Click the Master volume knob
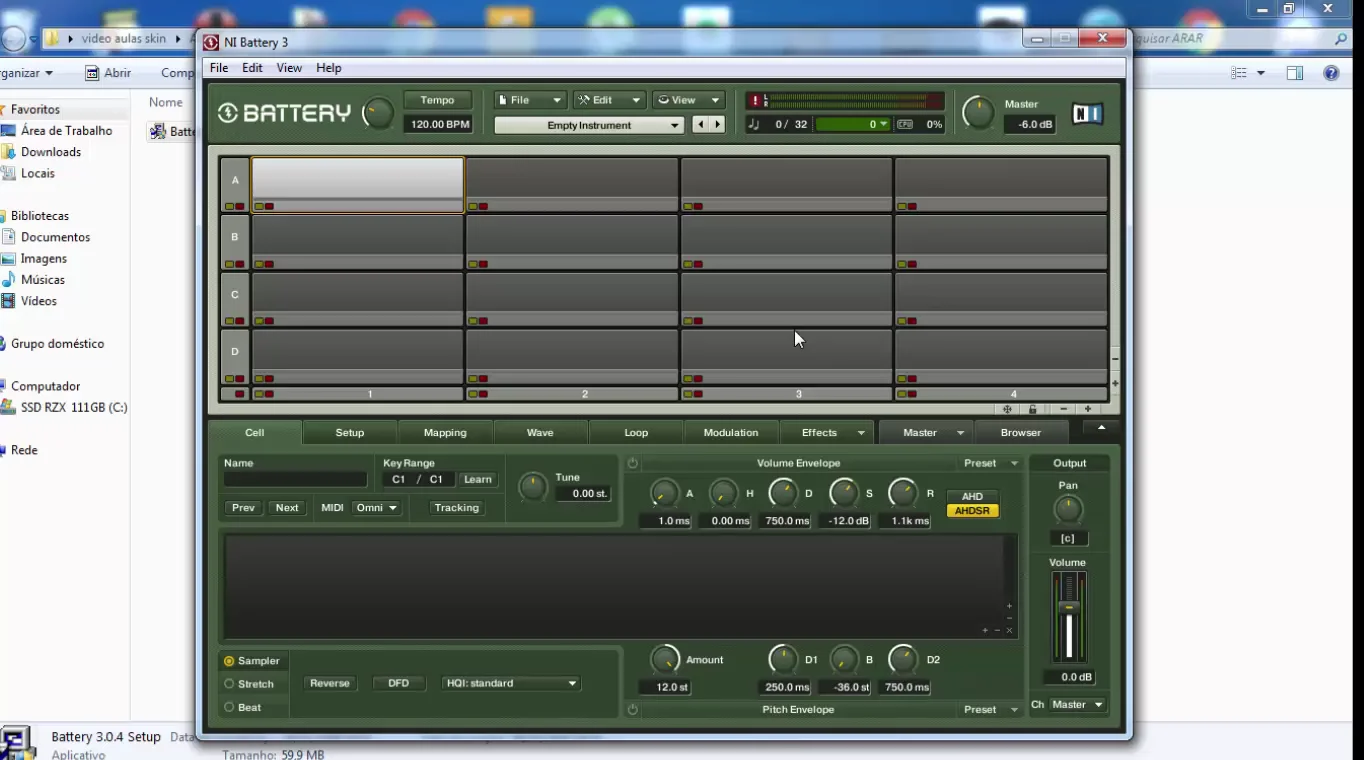The width and height of the screenshot is (1364, 760). [x=978, y=113]
